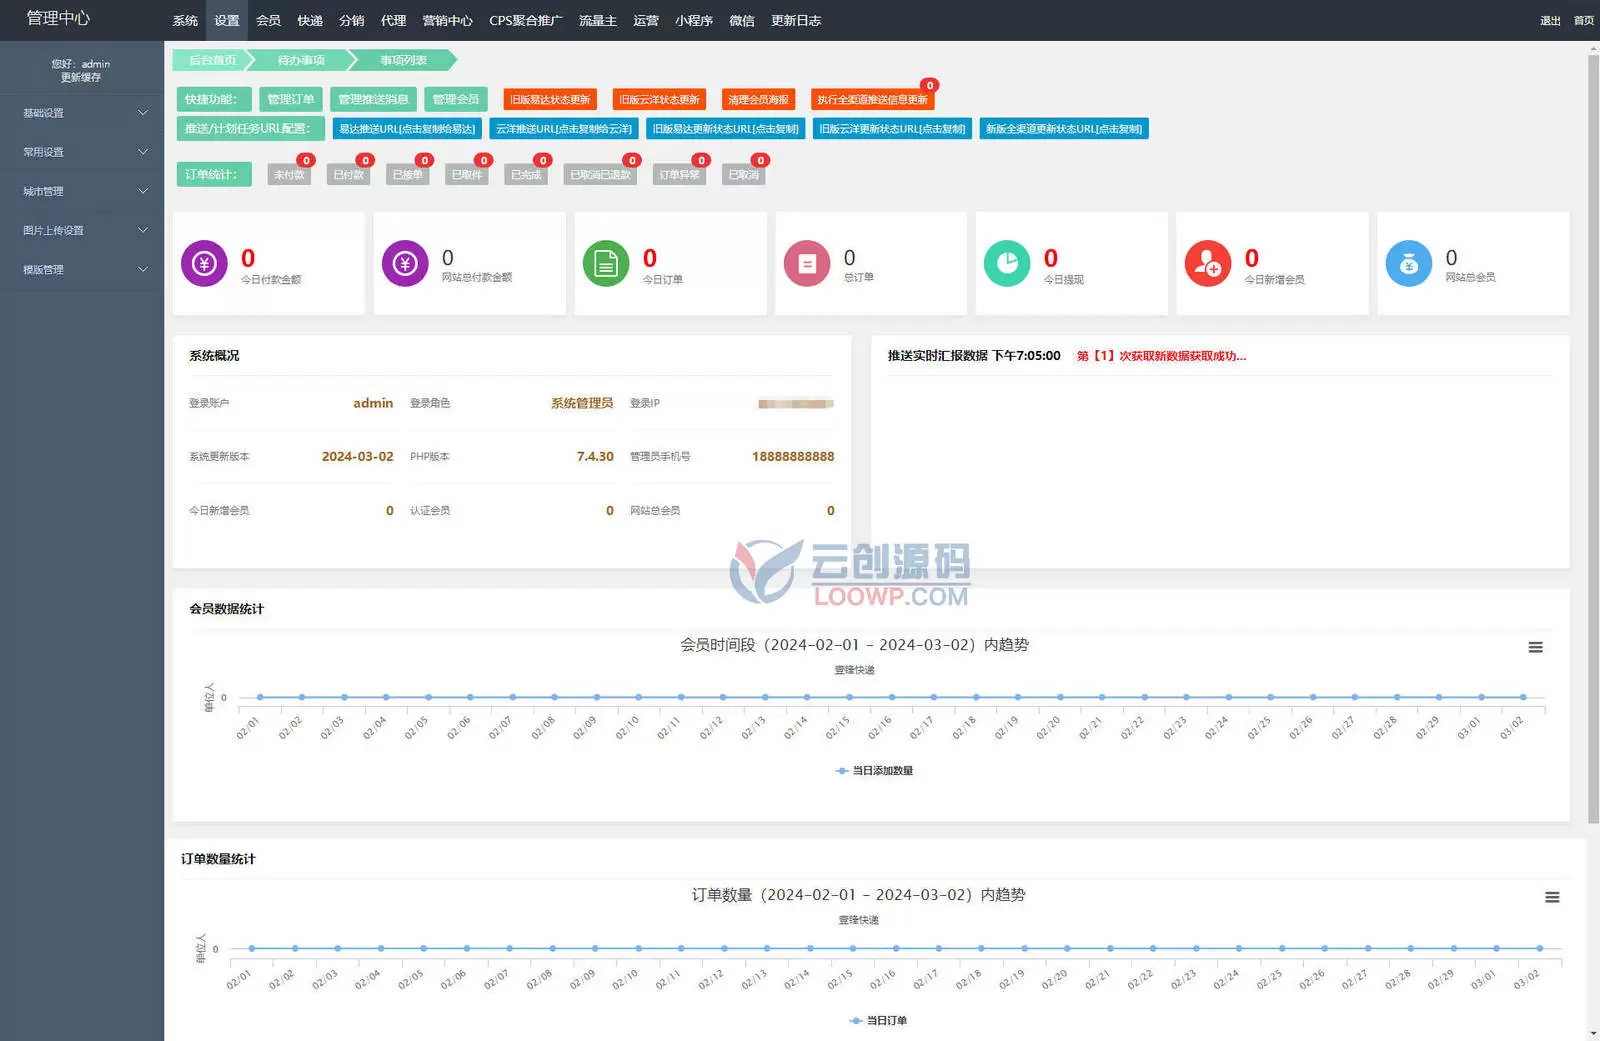Open the 设置 top menu
The height and width of the screenshot is (1041, 1600).
(x=227, y=20)
